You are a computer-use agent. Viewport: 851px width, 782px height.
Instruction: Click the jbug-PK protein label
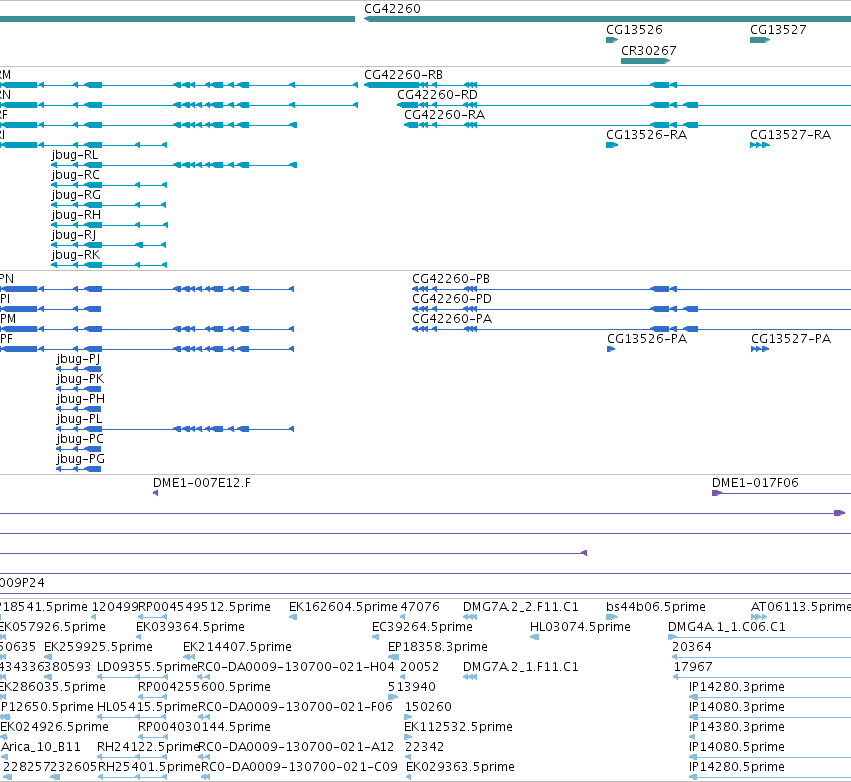click(x=80, y=379)
